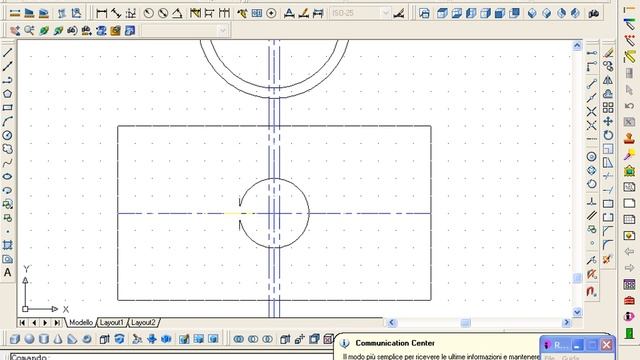Select the Center Mark tool
The image size is (640, 360).
[x=271, y=13]
